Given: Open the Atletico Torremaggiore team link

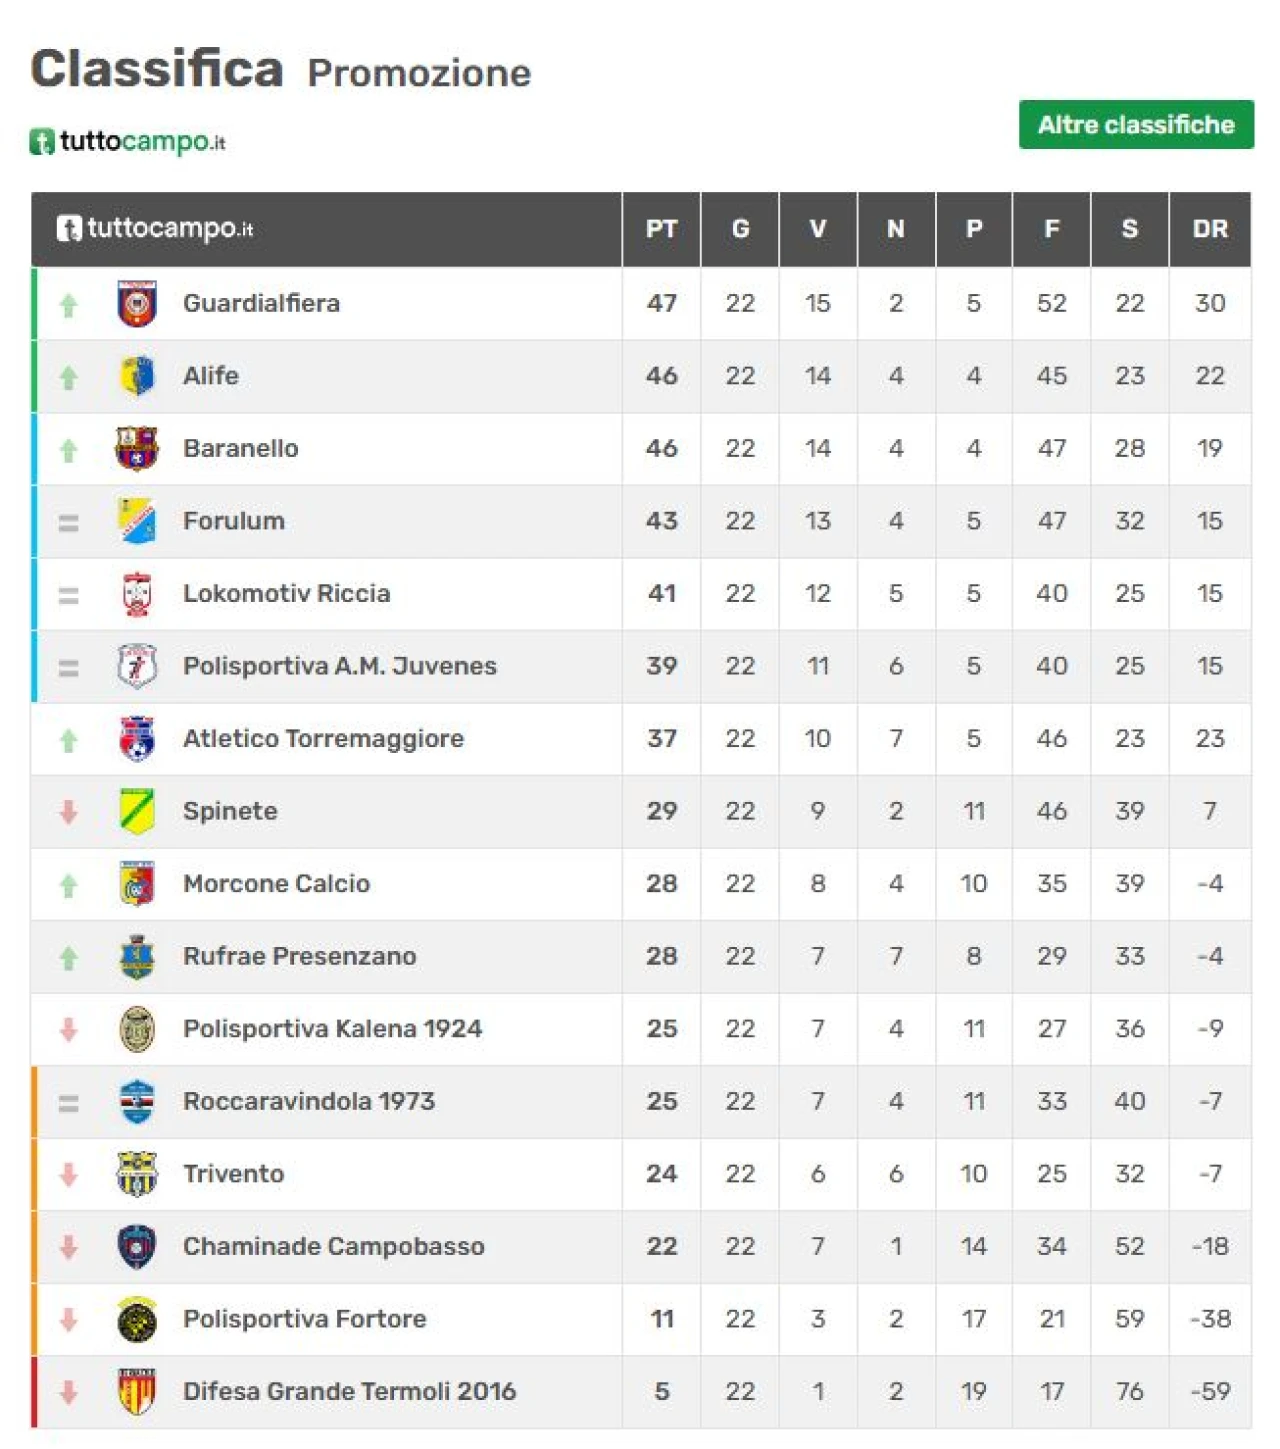Looking at the screenshot, I should point(323,739).
